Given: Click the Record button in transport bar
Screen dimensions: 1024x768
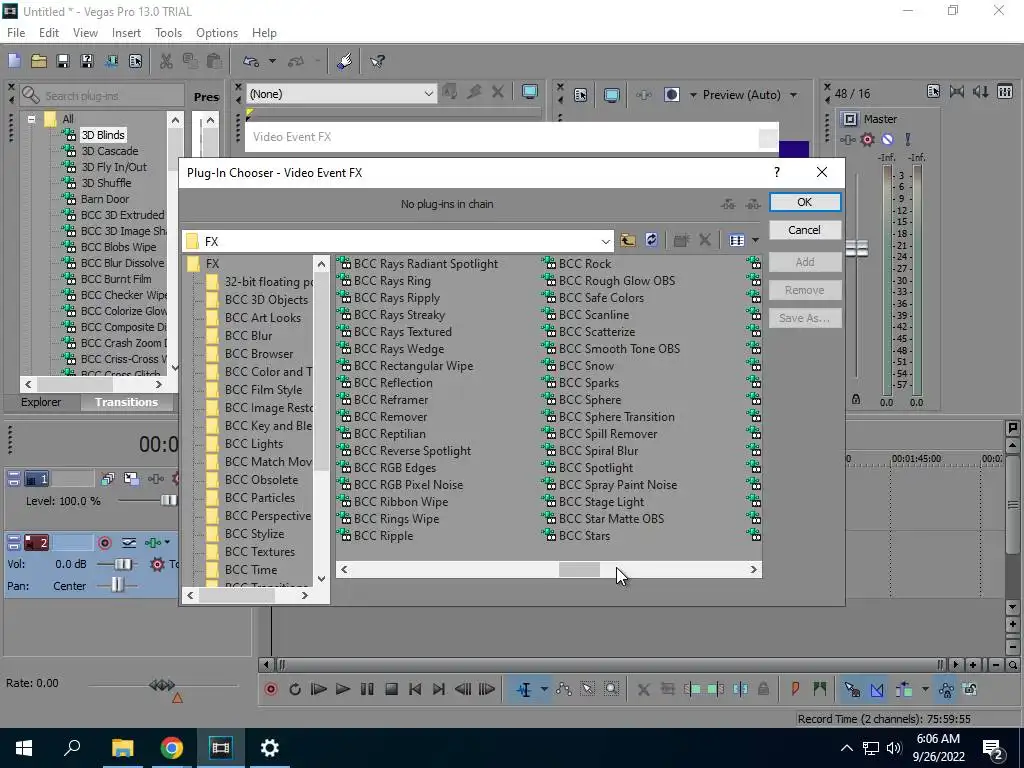Looking at the screenshot, I should coord(270,689).
